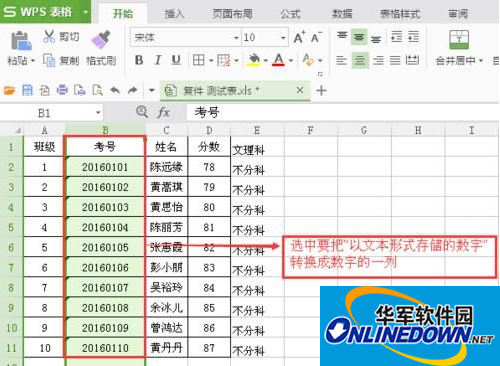Screen dimensions: 500x366
Task: Click the select-all corner button
Action: pyautogui.click(x=11, y=130)
